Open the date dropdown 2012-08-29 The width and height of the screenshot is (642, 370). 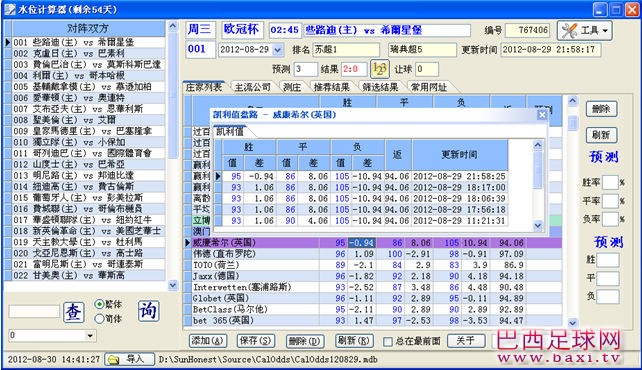tap(278, 50)
